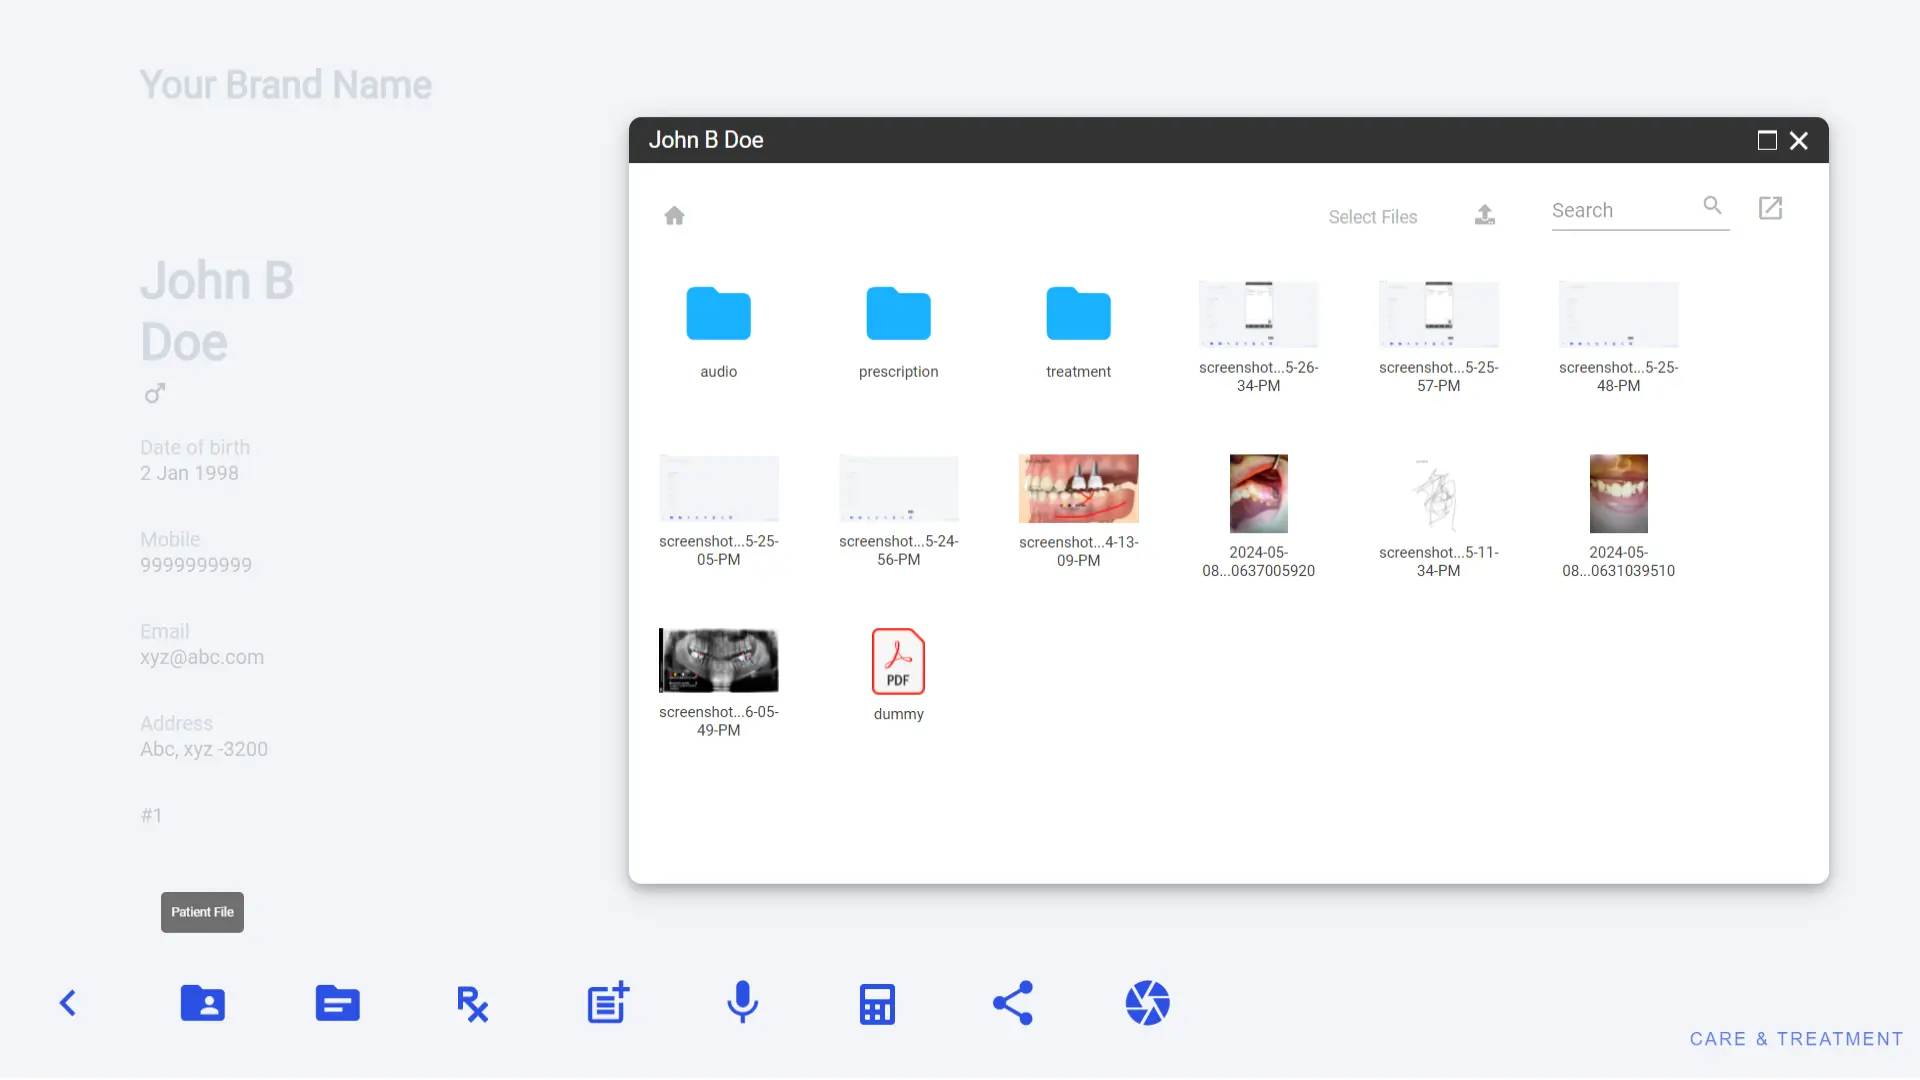The image size is (1920, 1080).
Task: Open new treatment notes icon
Action: [607, 1002]
